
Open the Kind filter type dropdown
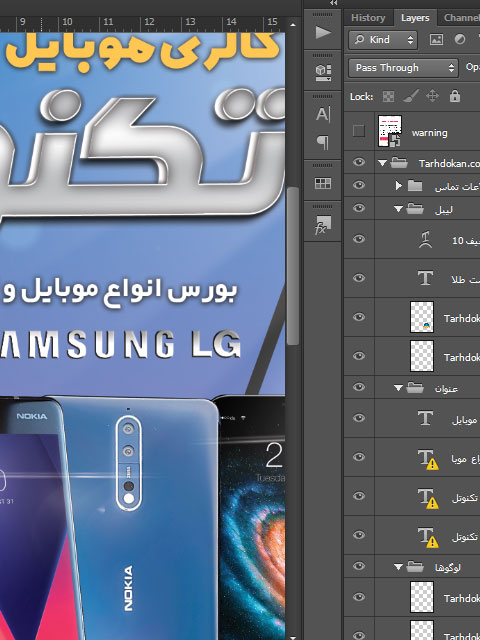point(382,40)
